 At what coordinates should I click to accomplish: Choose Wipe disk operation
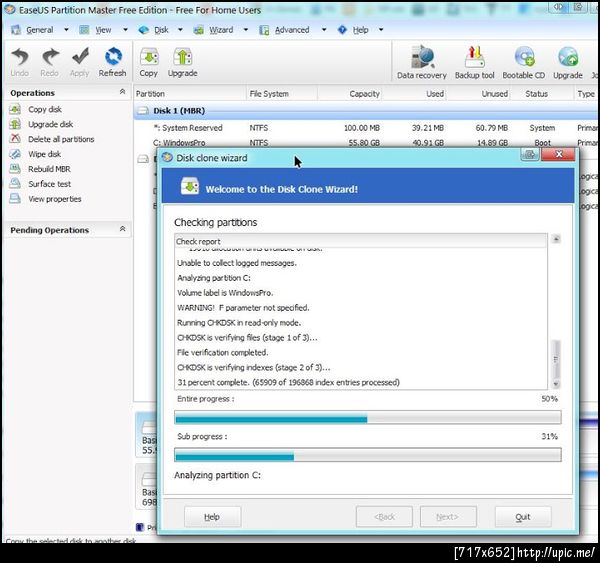44,154
